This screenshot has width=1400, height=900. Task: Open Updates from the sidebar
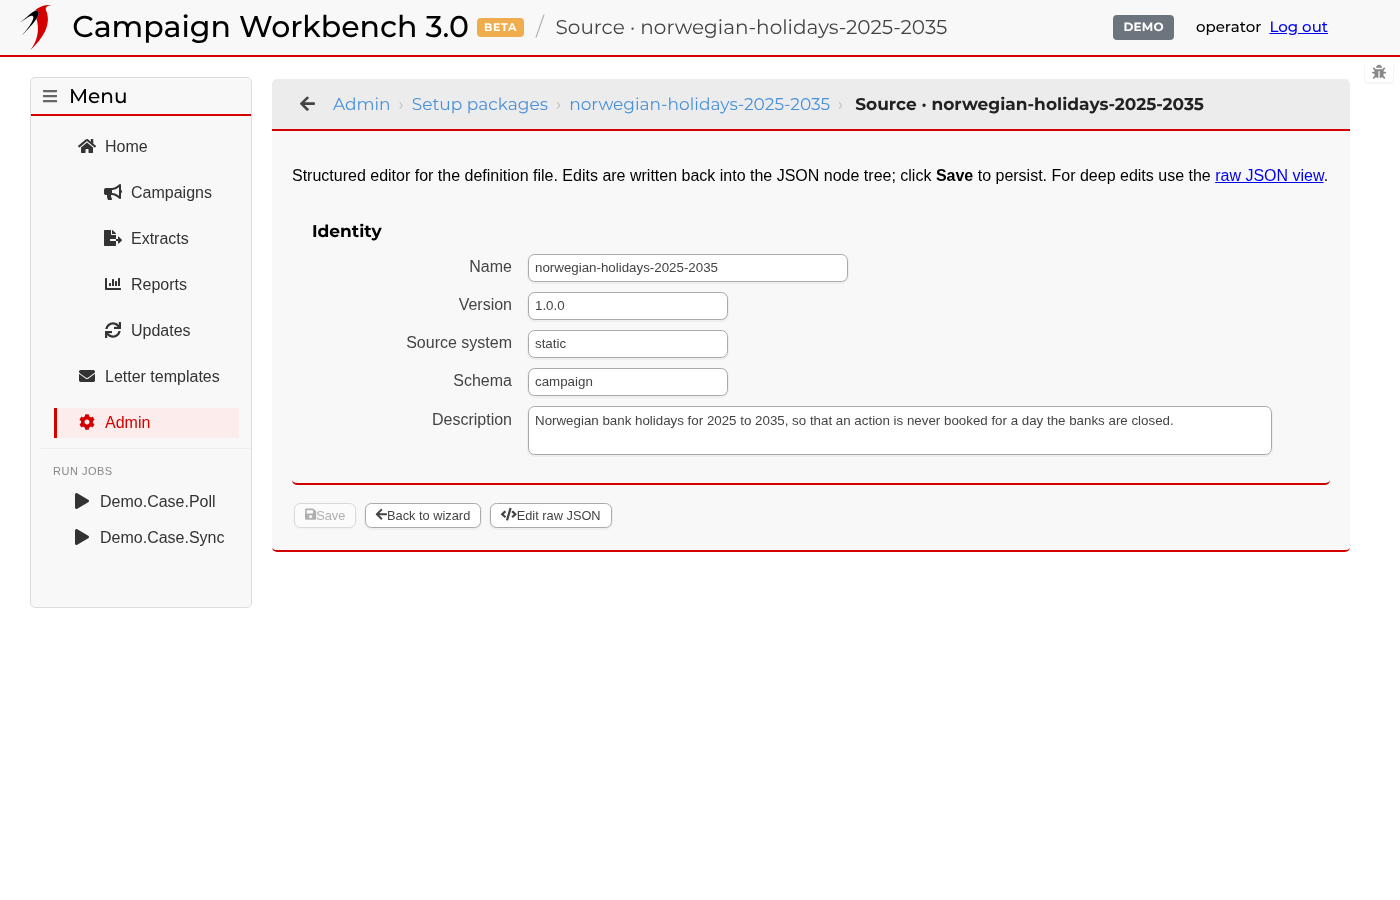point(159,330)
